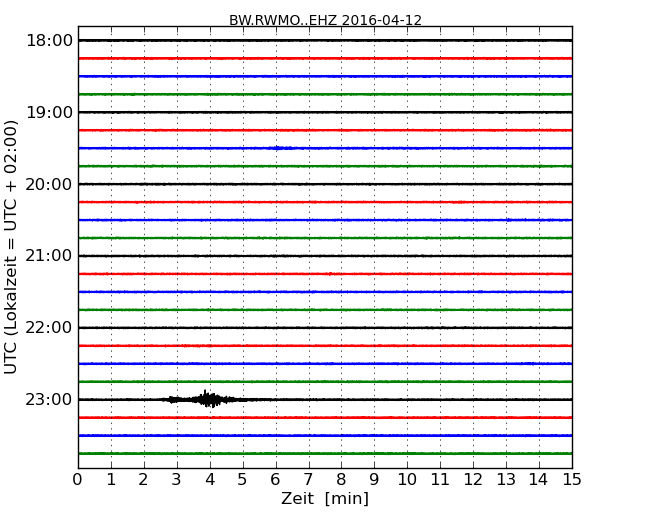Click the x-axis tick label 0

click(x=78, y=480)
